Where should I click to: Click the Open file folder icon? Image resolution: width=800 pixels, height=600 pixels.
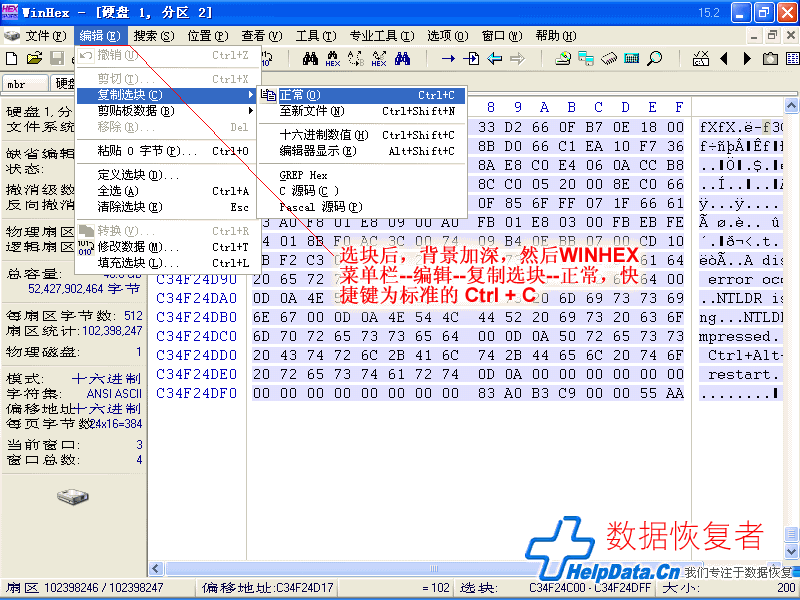click(34, 59)
